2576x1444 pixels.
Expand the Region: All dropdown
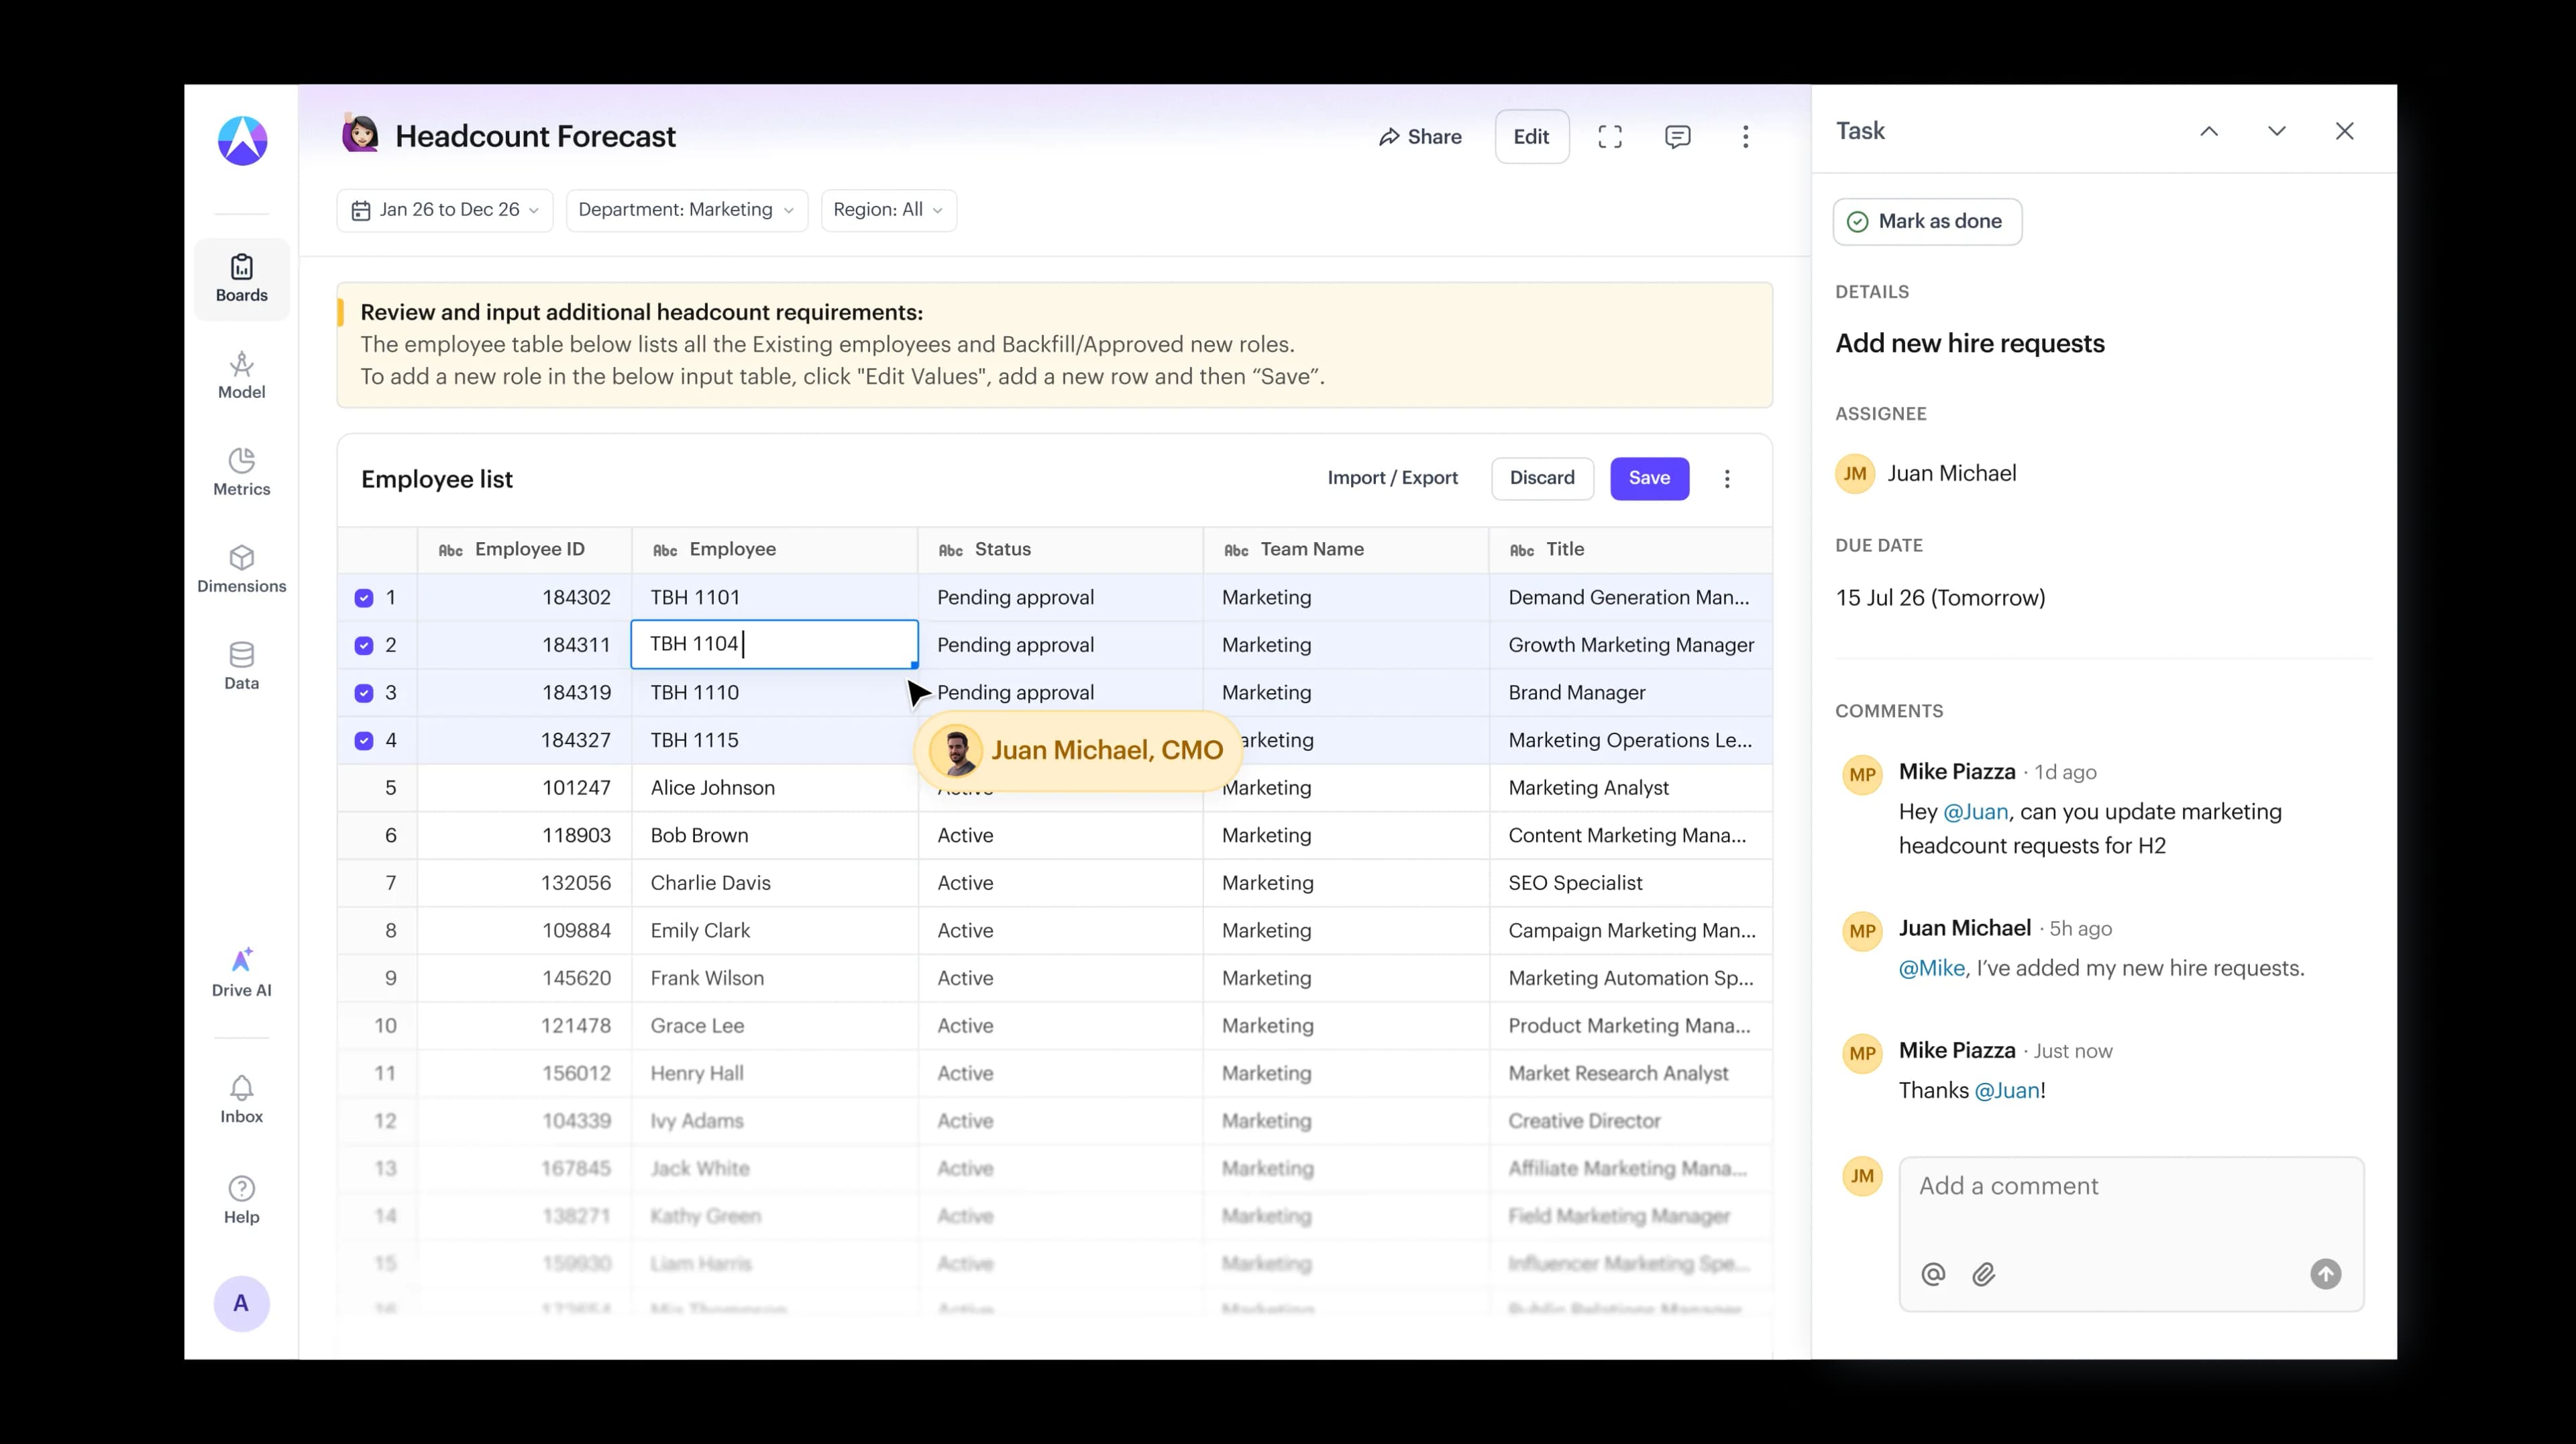(888, 210)
